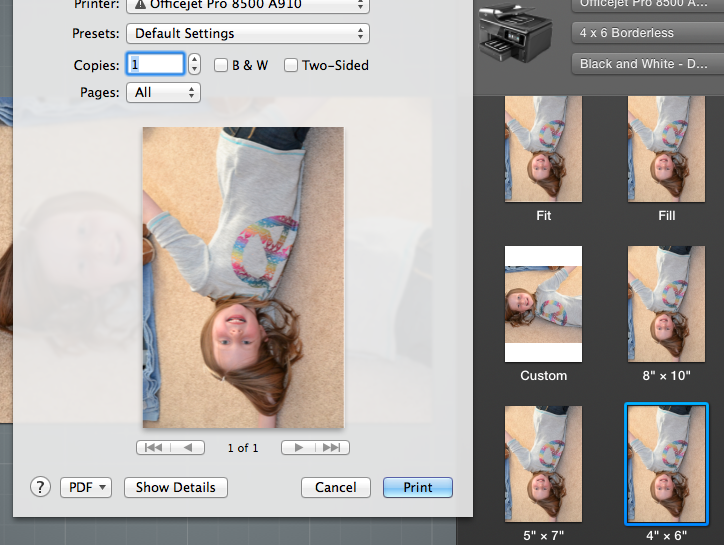This screenshot has height=545, width=724.
Task: Click the help question mark button
Action: [x=40, y=487]
